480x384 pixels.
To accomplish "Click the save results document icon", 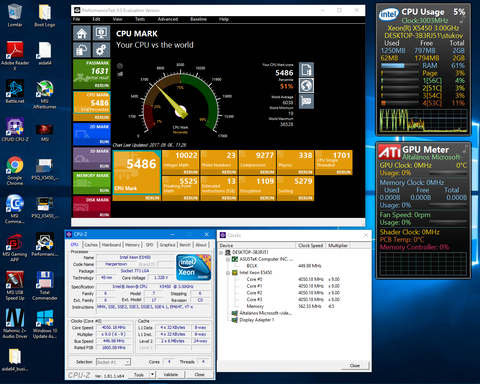I will (x=306, y=70).
